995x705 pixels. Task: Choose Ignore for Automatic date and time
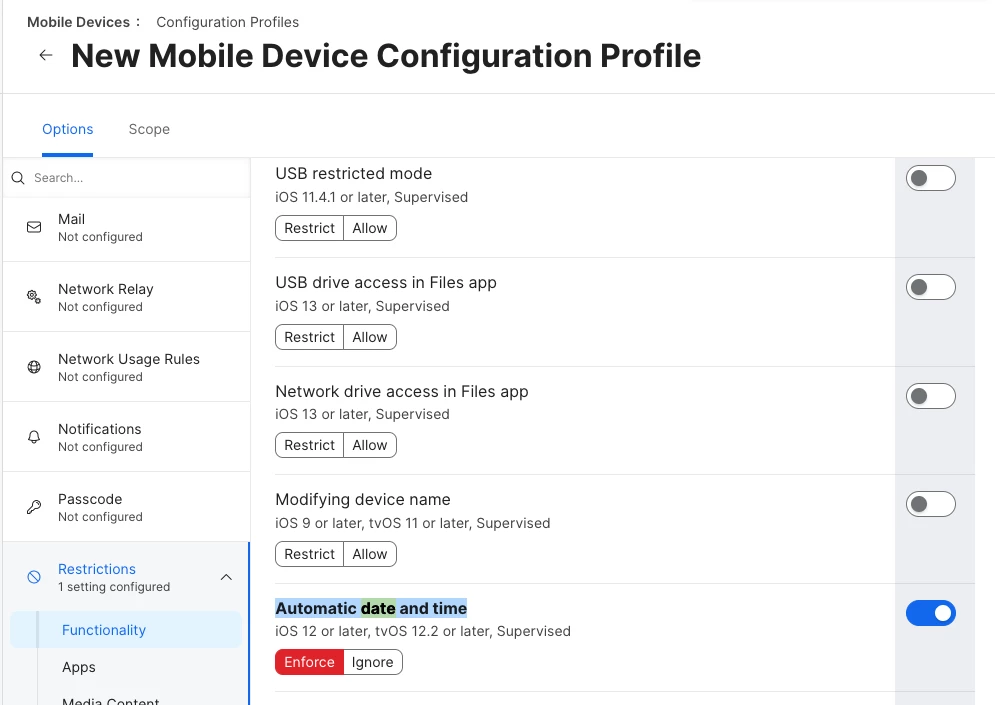tap(372, 662)
